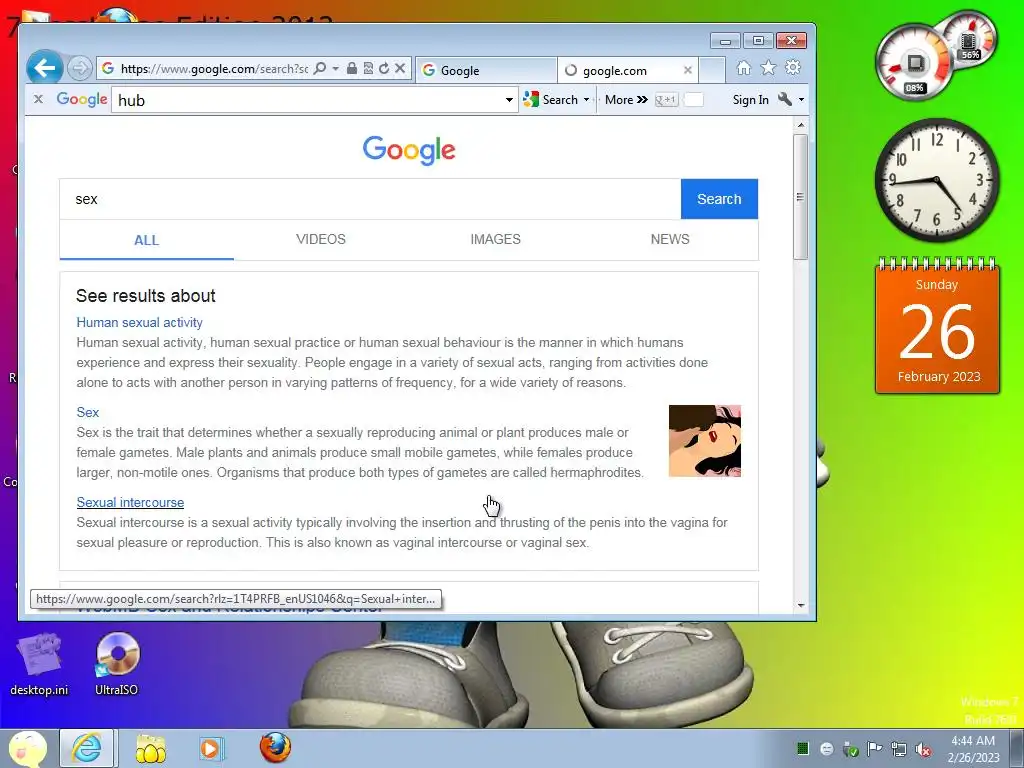Open the Action Center flag icon
1024x768 pixels.
coord(874,749)
